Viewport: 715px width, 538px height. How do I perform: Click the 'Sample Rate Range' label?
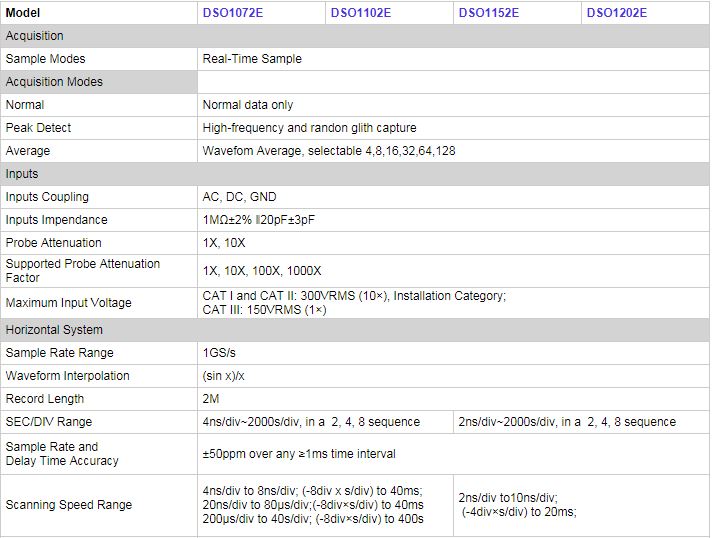pos(59,353)
